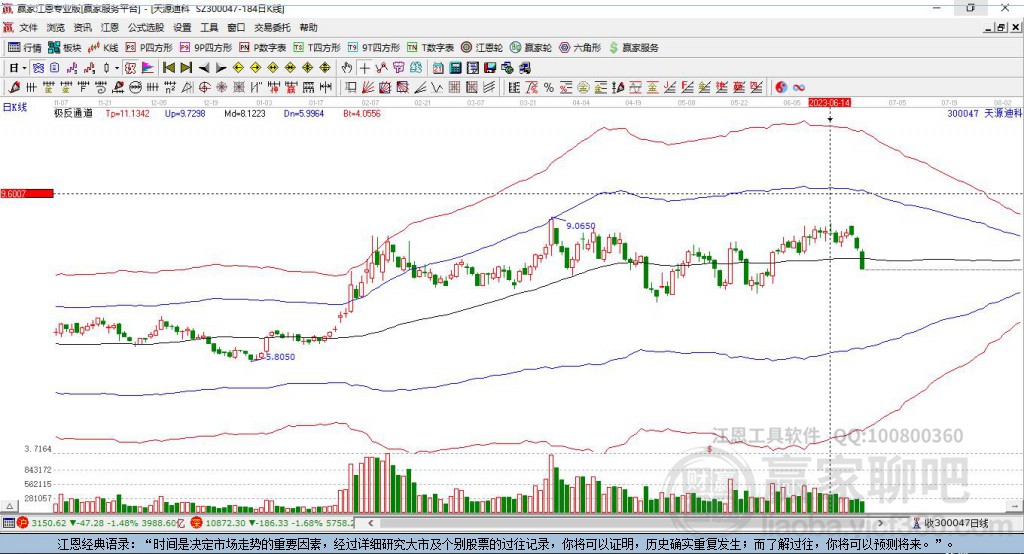
Task: Open the 江恩 menu
Action: (x=110, y=27)
